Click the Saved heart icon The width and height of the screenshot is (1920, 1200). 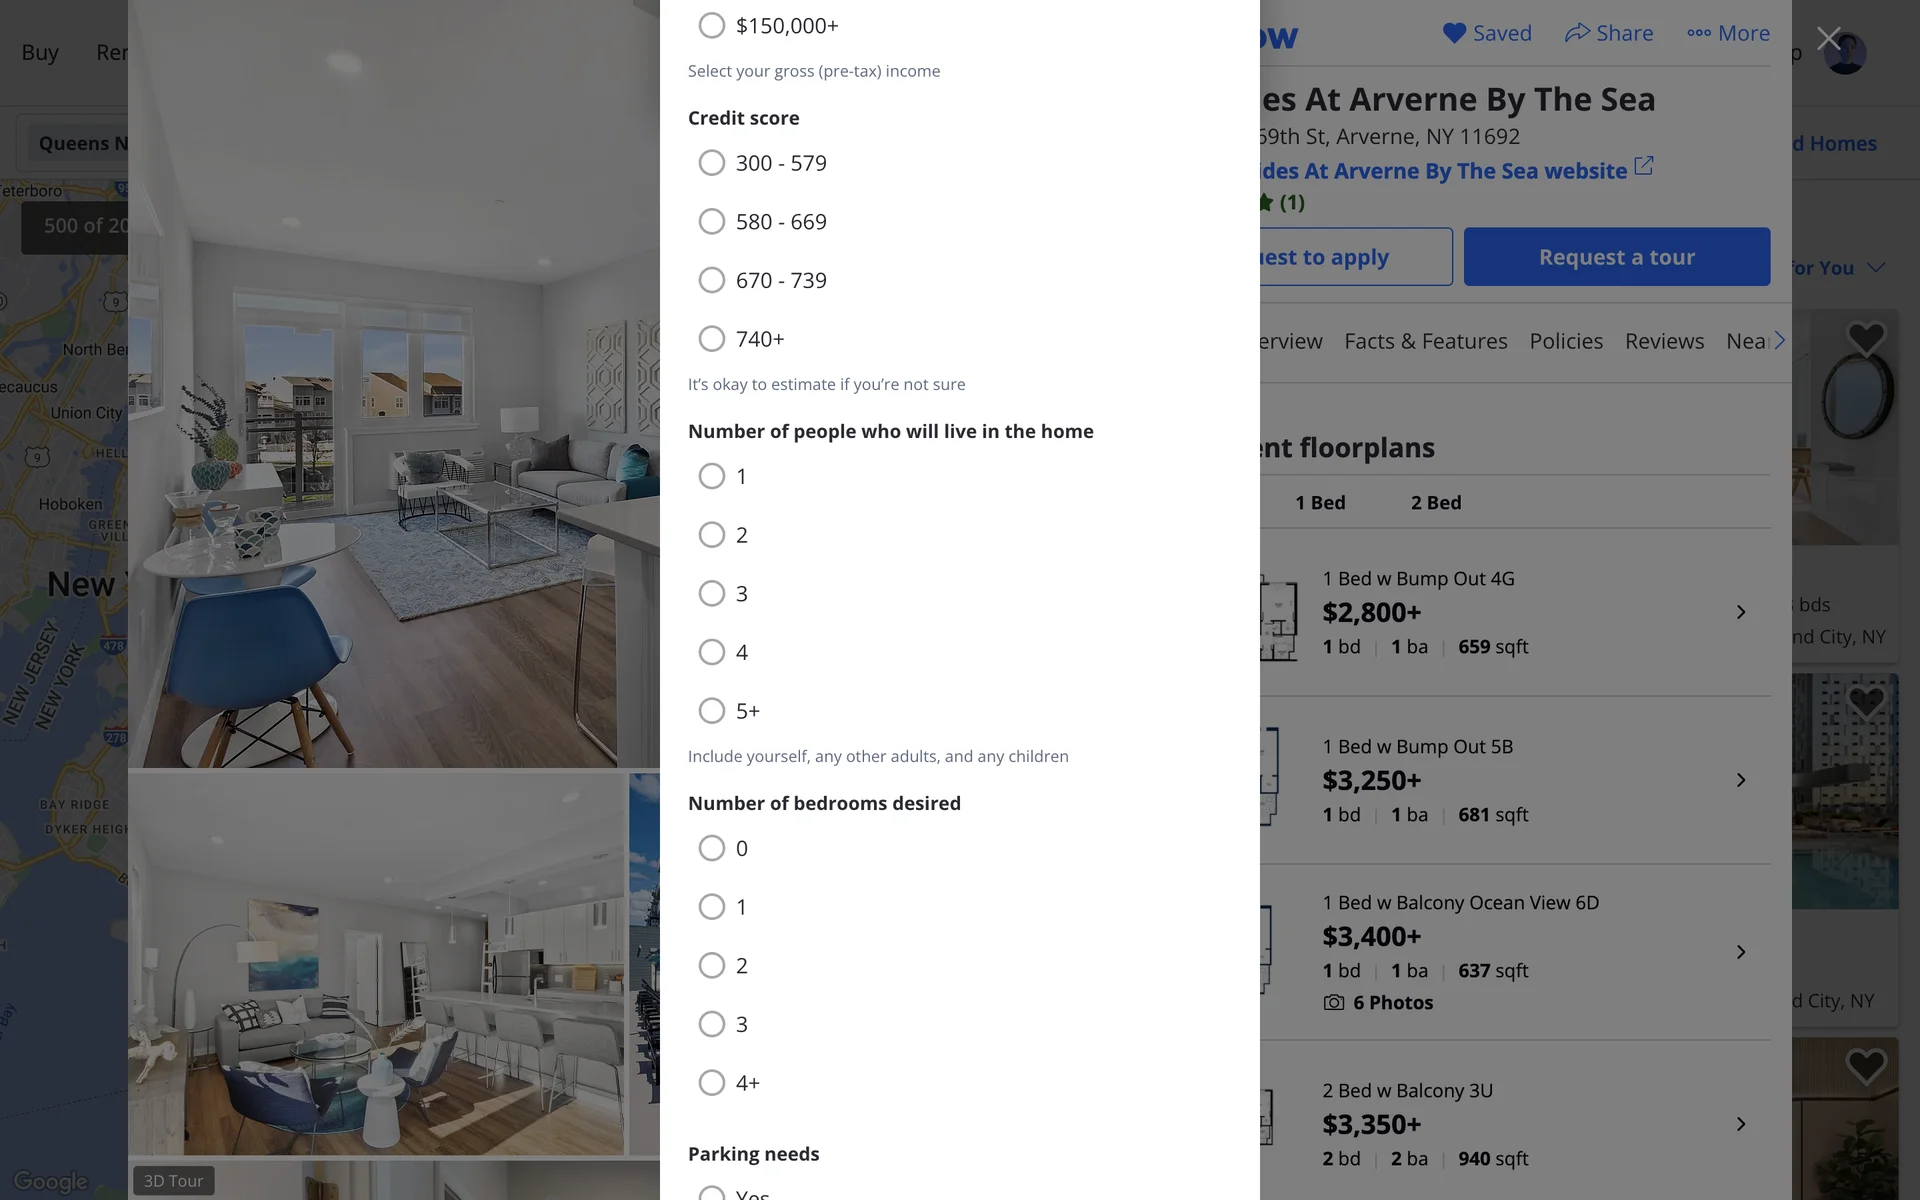click(1454, 33)
